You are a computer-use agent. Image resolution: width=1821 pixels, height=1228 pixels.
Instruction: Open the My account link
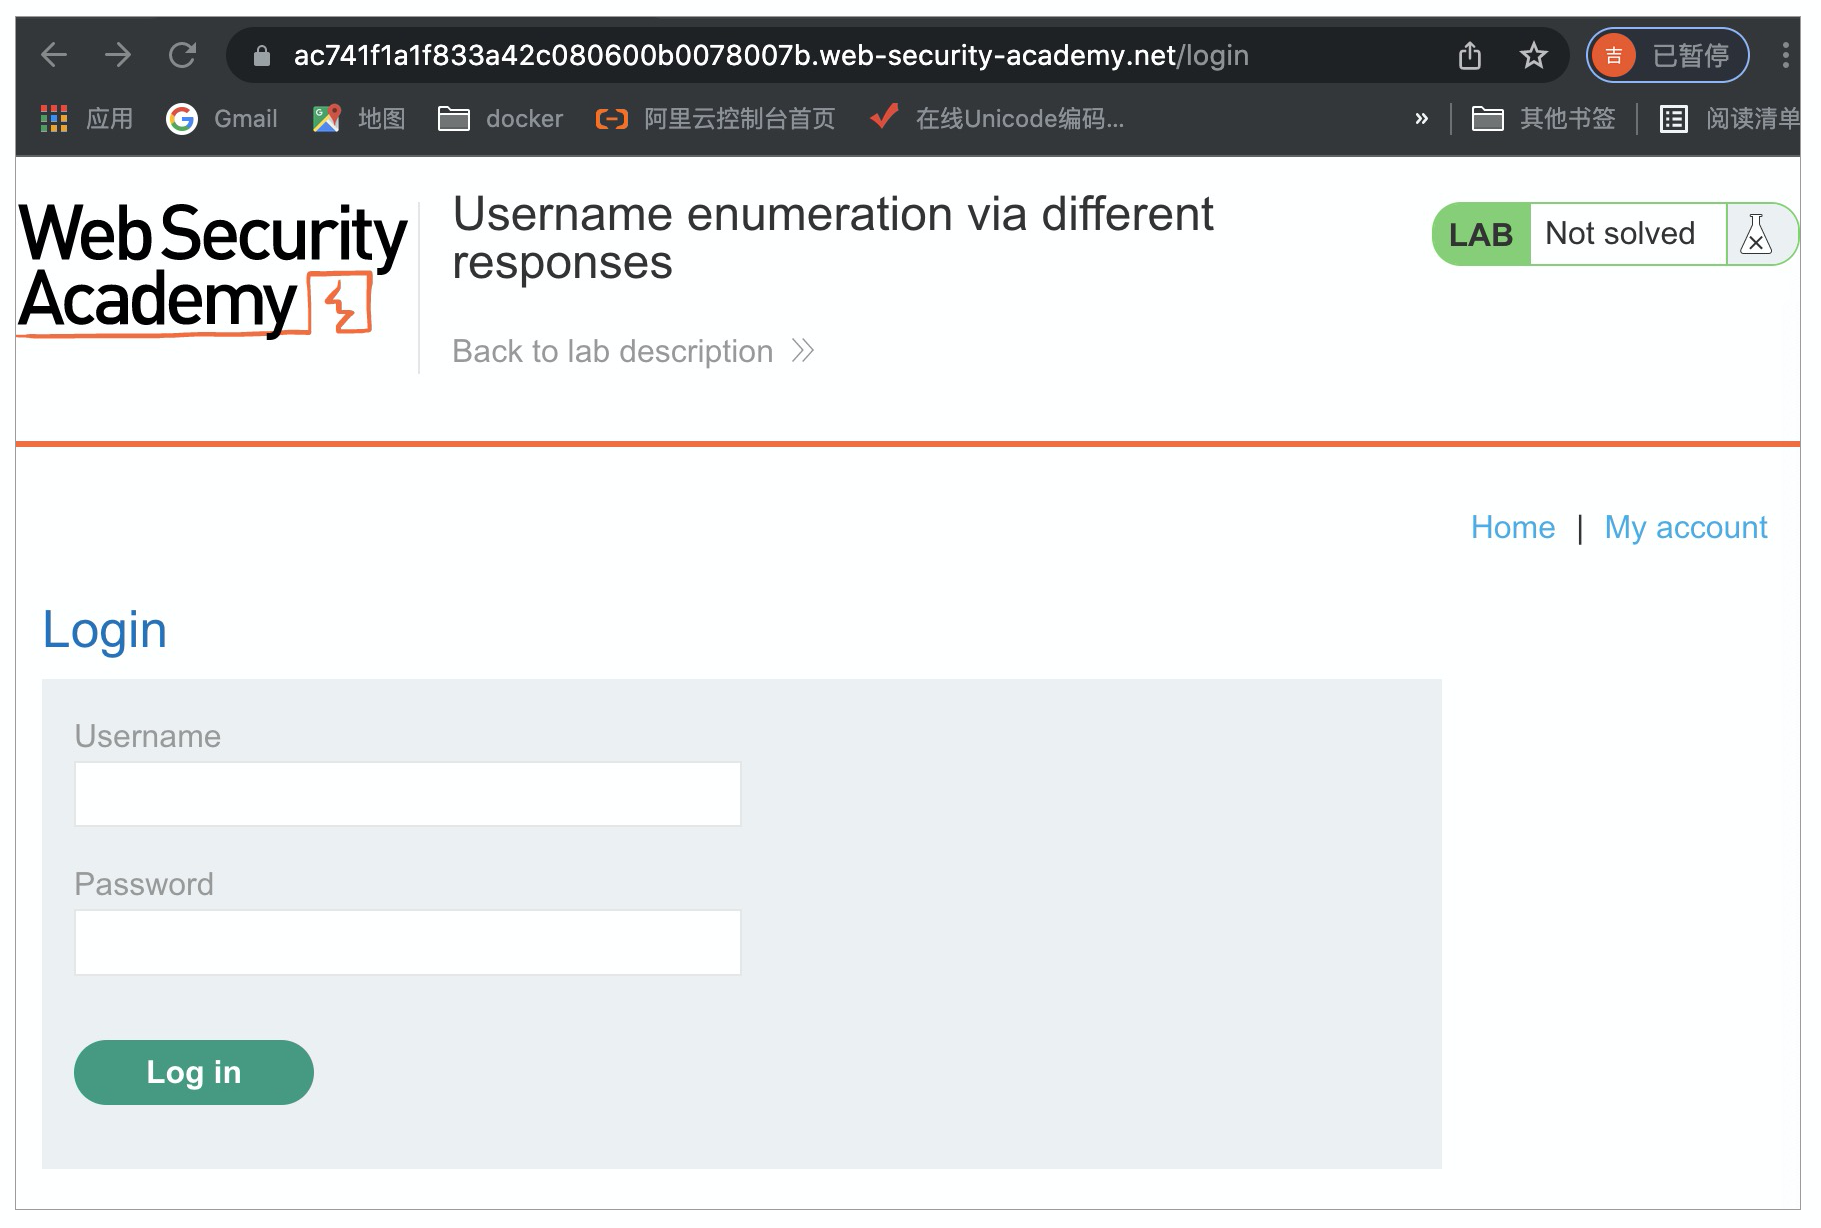(x=1685, y=527)
